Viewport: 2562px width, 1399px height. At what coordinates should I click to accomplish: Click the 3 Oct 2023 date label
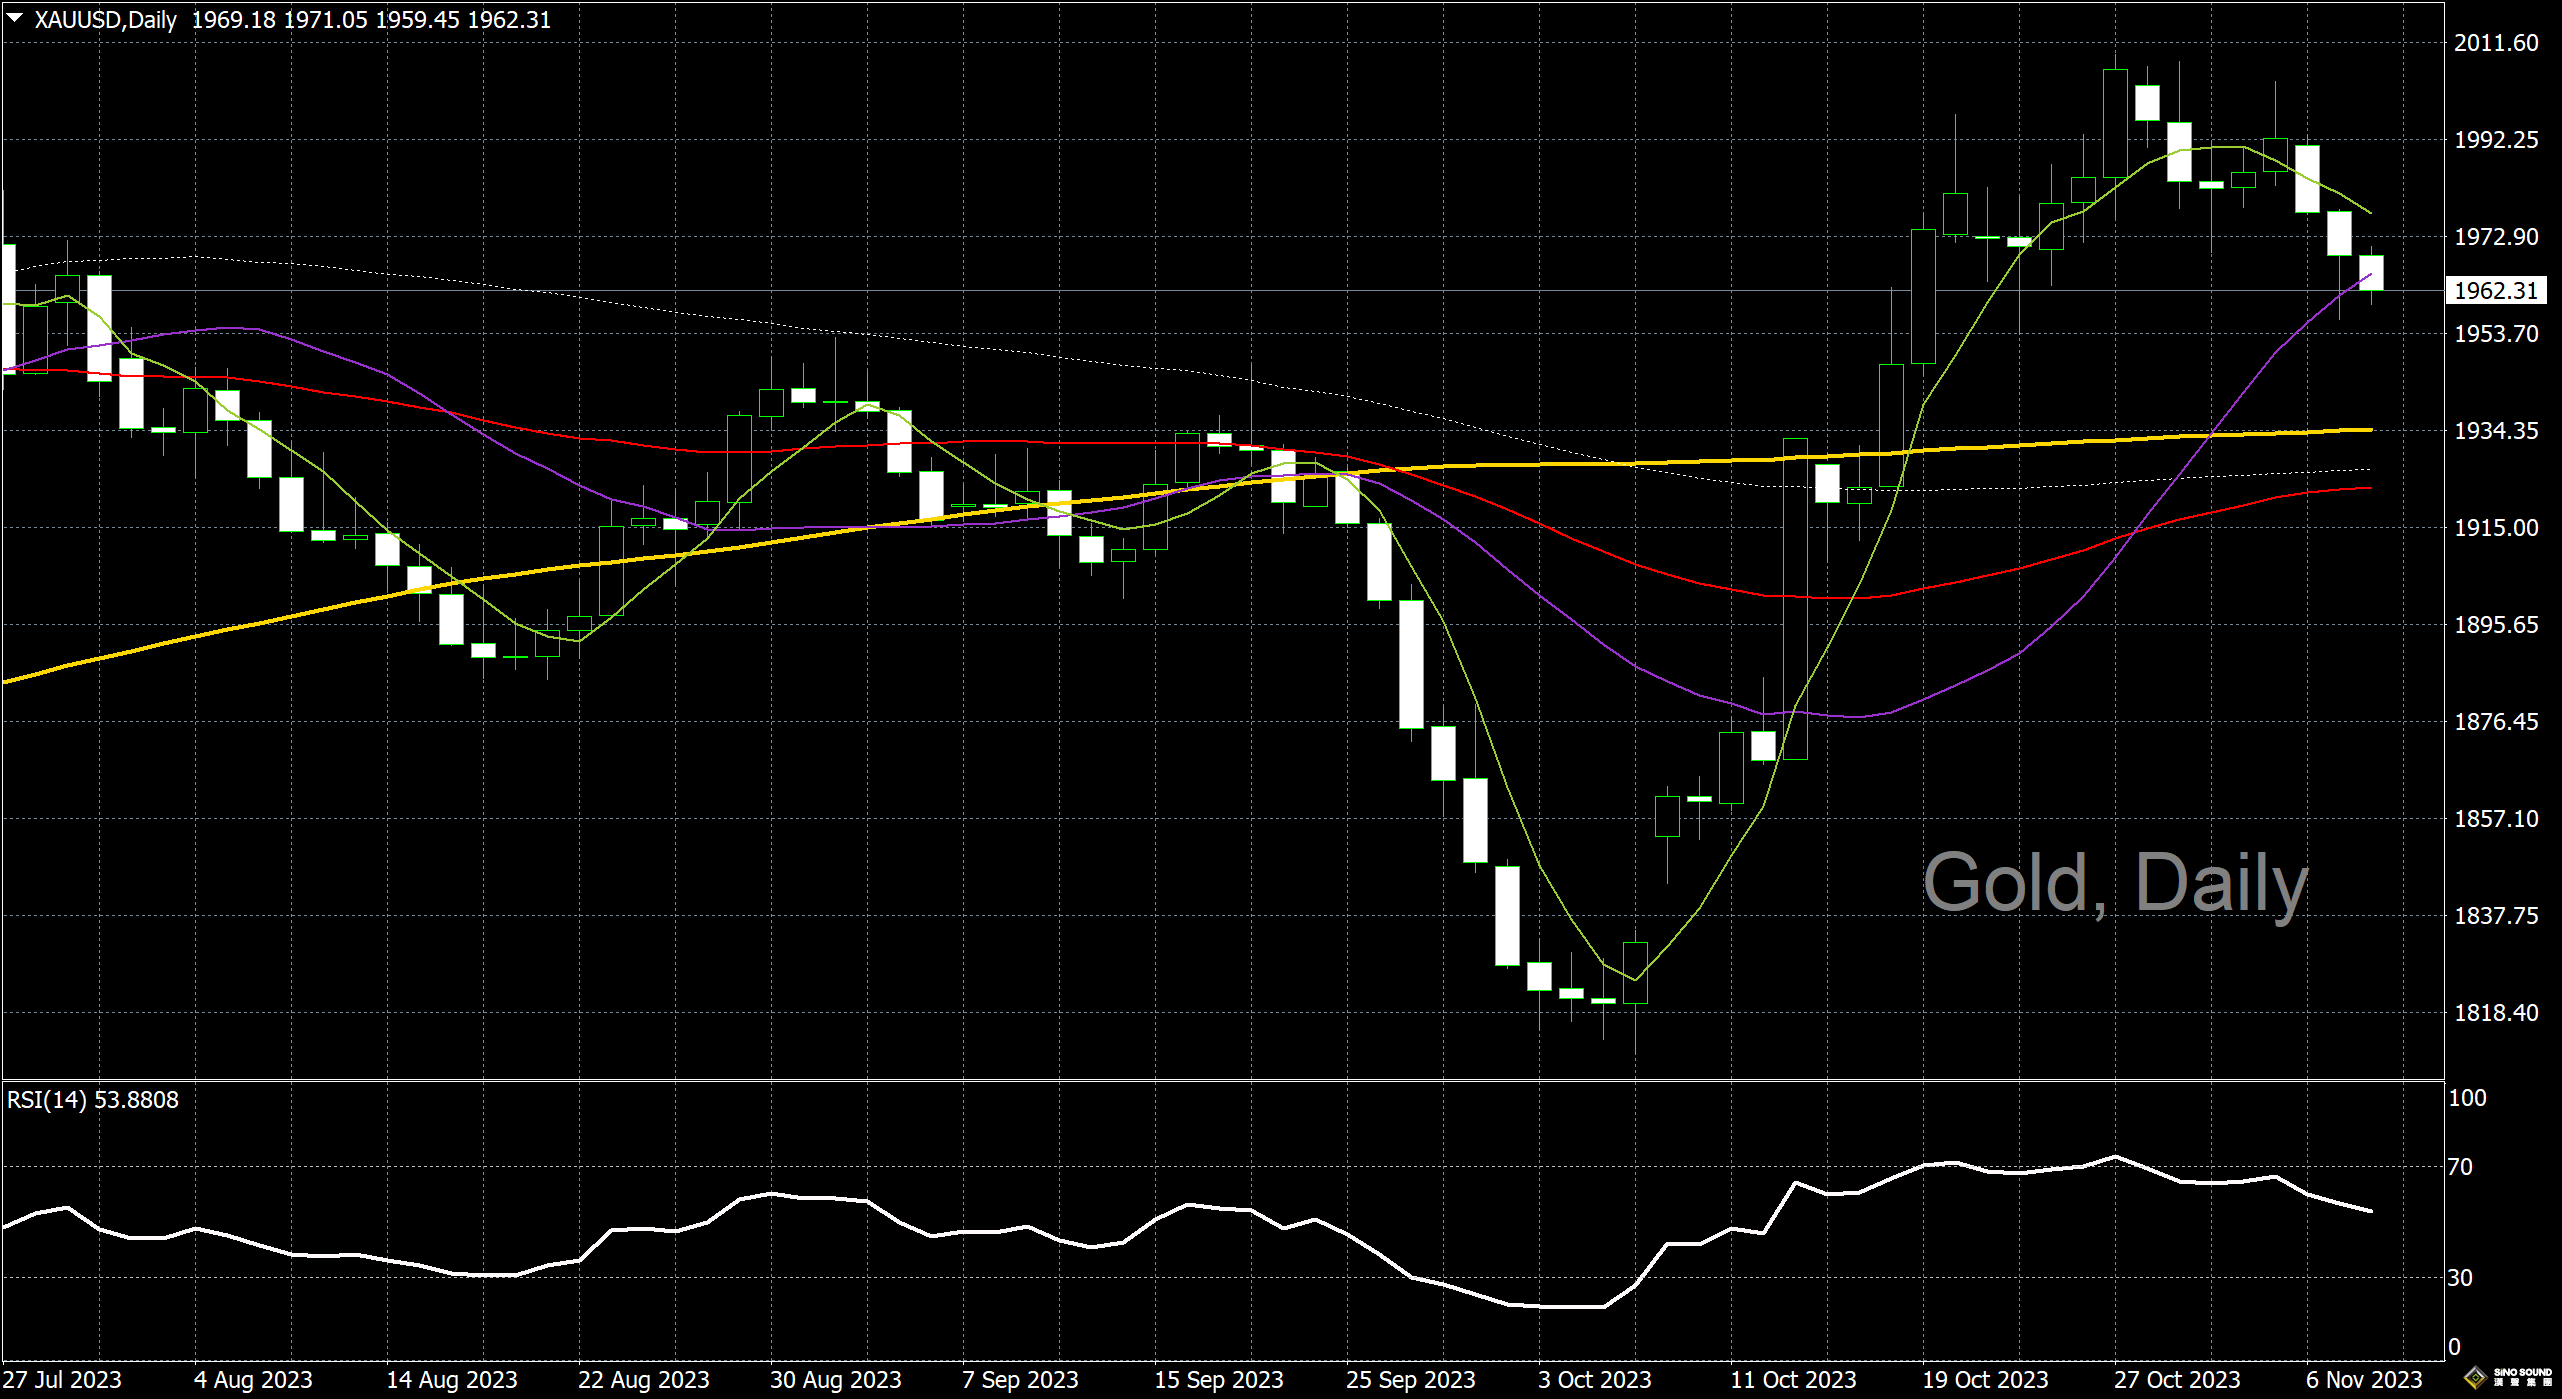(x=1594, y=1380)
